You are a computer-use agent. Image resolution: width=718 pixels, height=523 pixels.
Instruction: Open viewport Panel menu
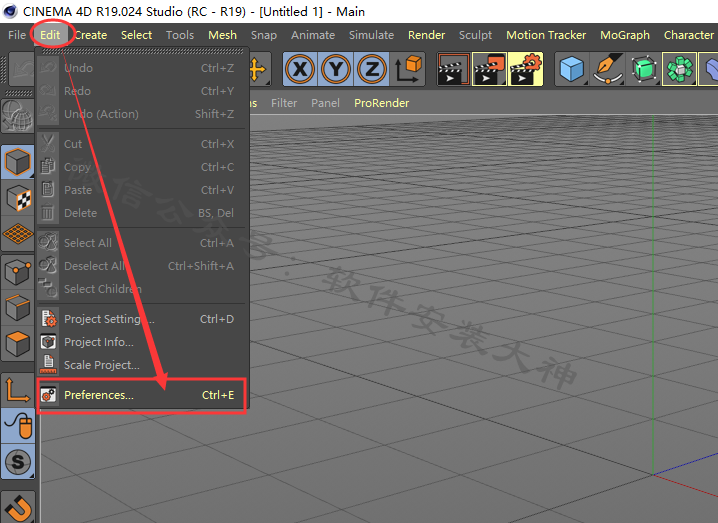[x=325, y=103]
